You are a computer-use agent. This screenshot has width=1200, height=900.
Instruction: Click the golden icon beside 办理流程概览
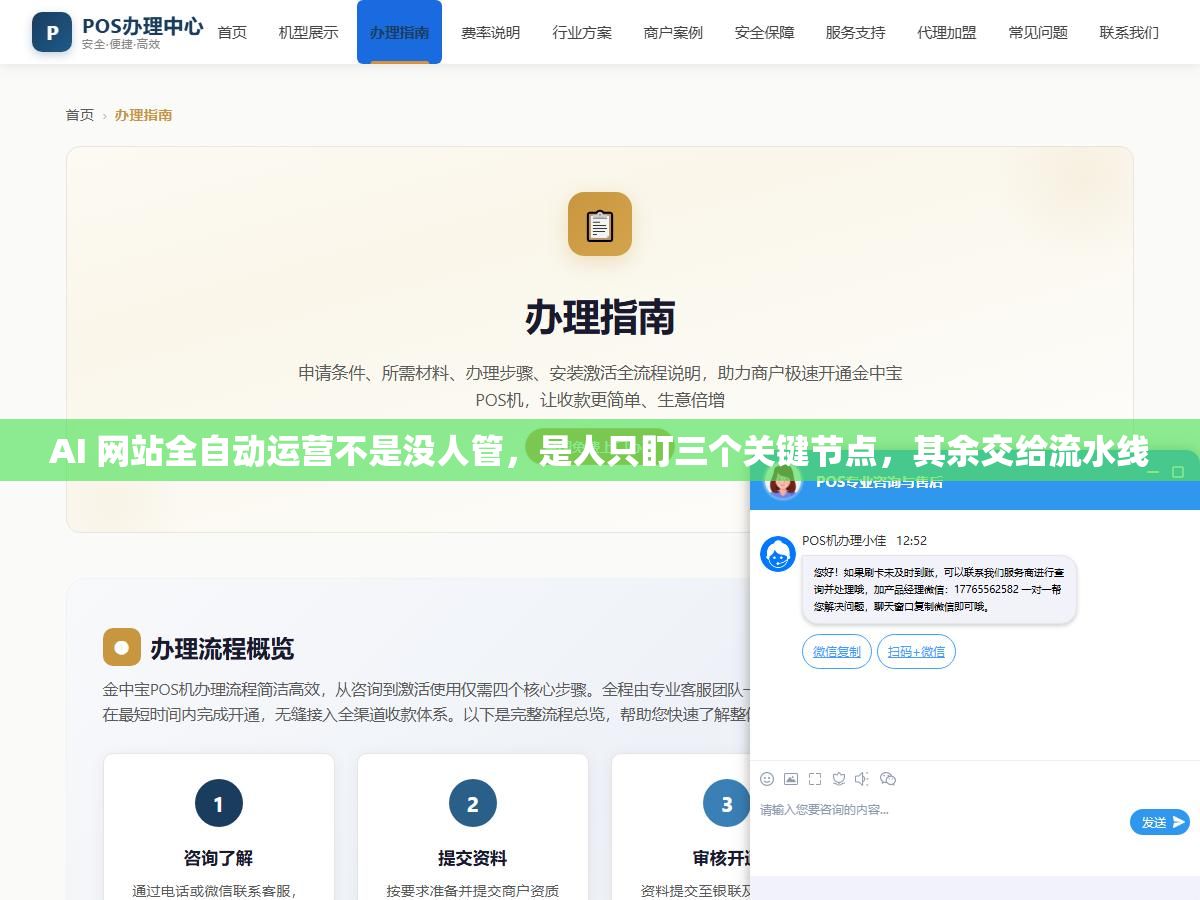pos(122,647)
